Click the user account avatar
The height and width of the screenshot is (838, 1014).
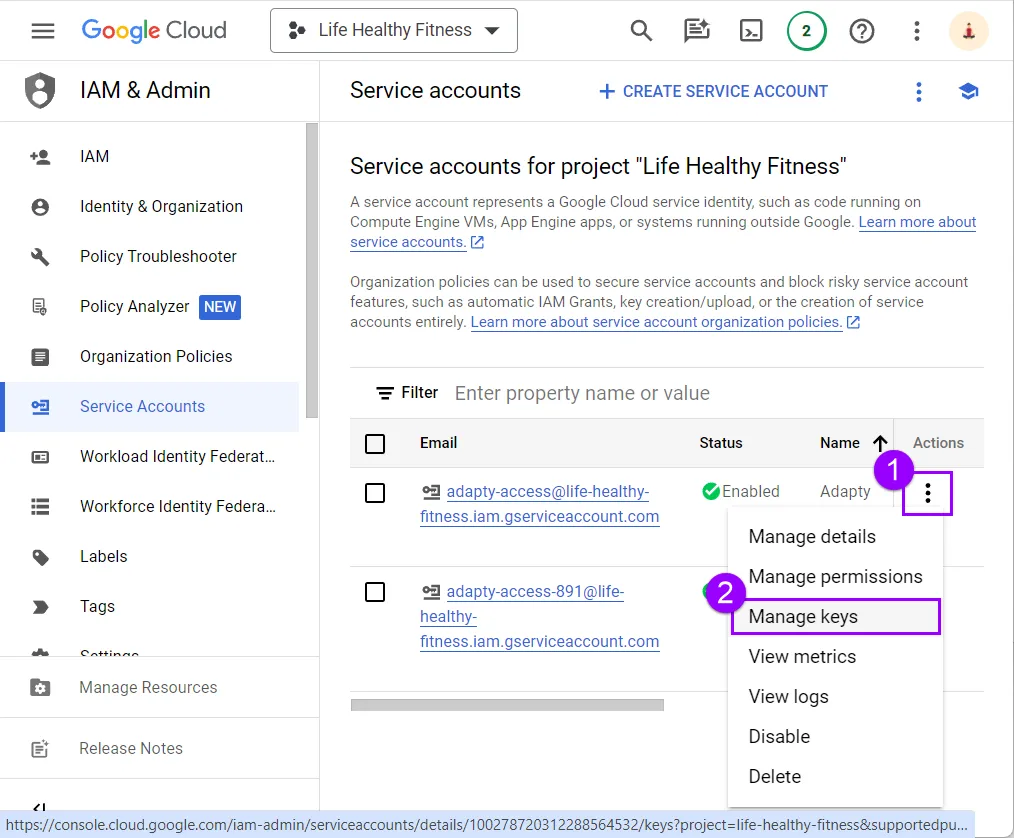(x=968, y=31)
